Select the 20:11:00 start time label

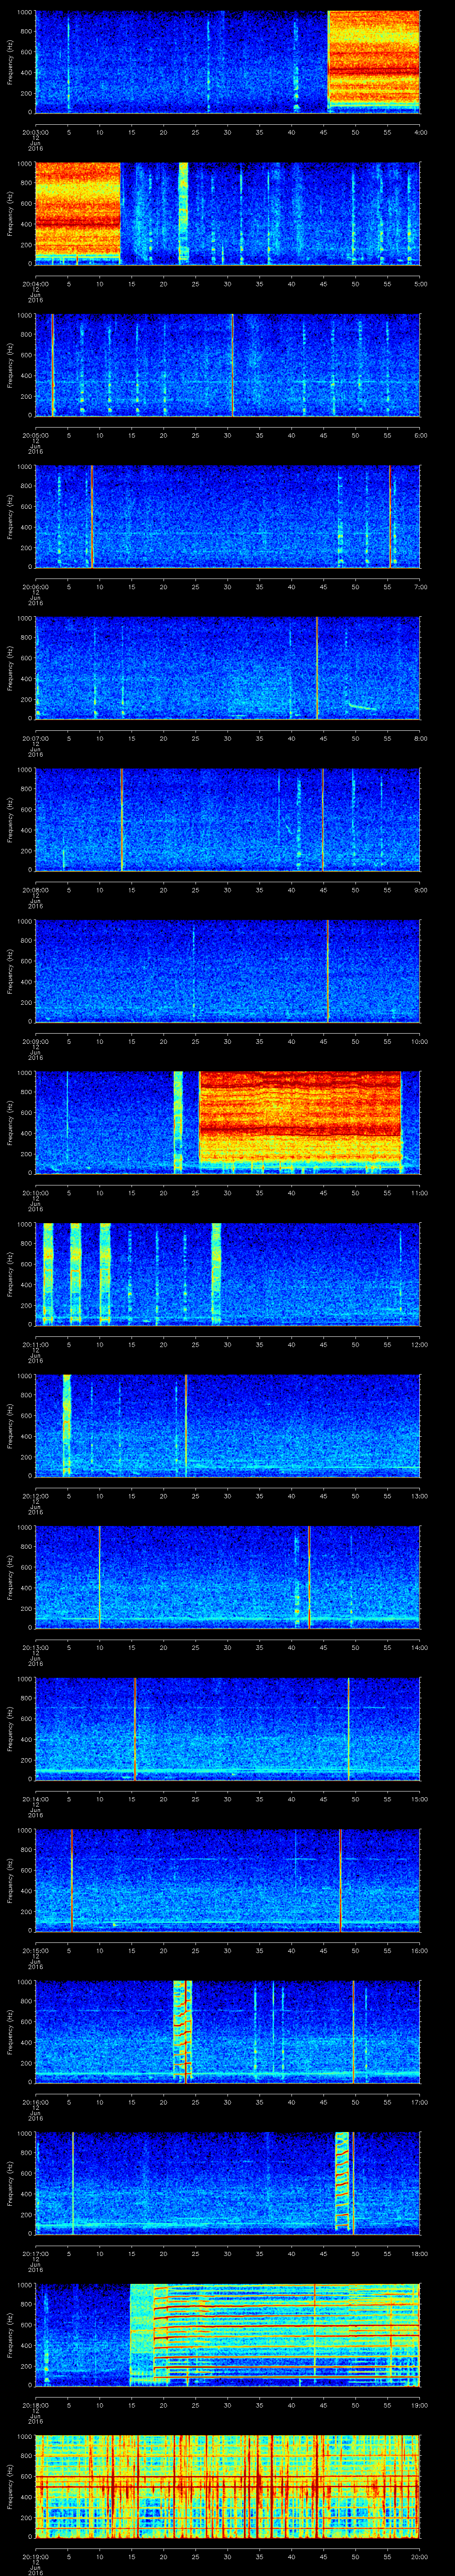tap(35, 1344)
